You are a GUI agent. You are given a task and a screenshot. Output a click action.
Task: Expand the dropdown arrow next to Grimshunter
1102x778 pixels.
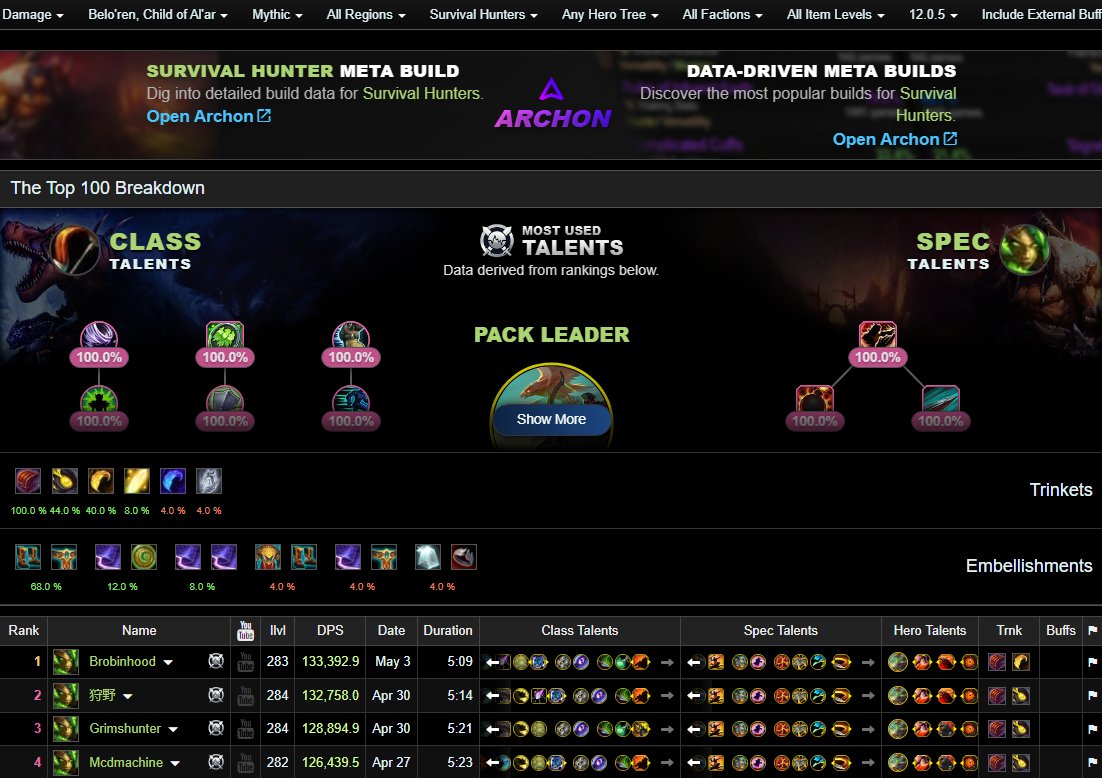173,730
